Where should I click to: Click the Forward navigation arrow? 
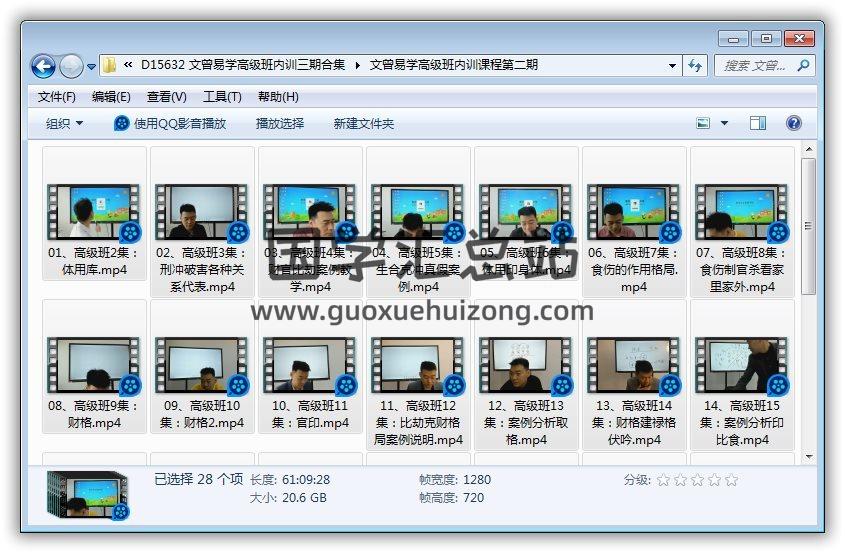tap(71, 67)
